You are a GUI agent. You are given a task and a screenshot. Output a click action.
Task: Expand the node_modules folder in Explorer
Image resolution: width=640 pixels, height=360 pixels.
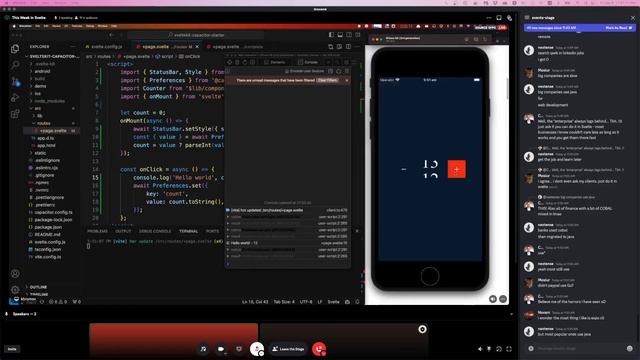49,101
